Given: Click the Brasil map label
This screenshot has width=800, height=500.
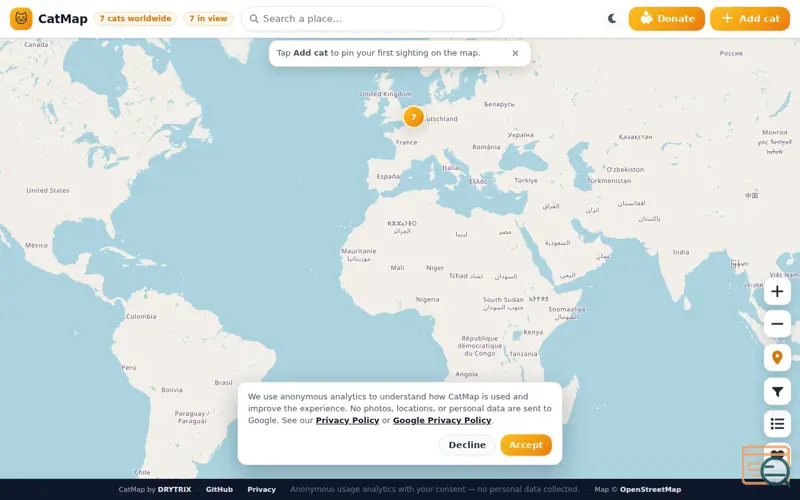Looking at the screenshot, I should click(x=223, y=383).
